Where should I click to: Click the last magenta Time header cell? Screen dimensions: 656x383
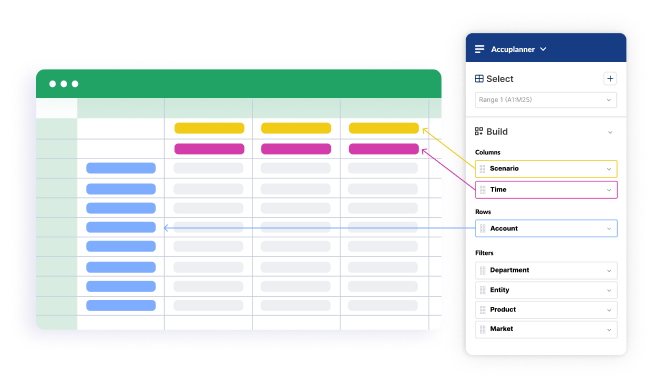click(x=384, y=149)
